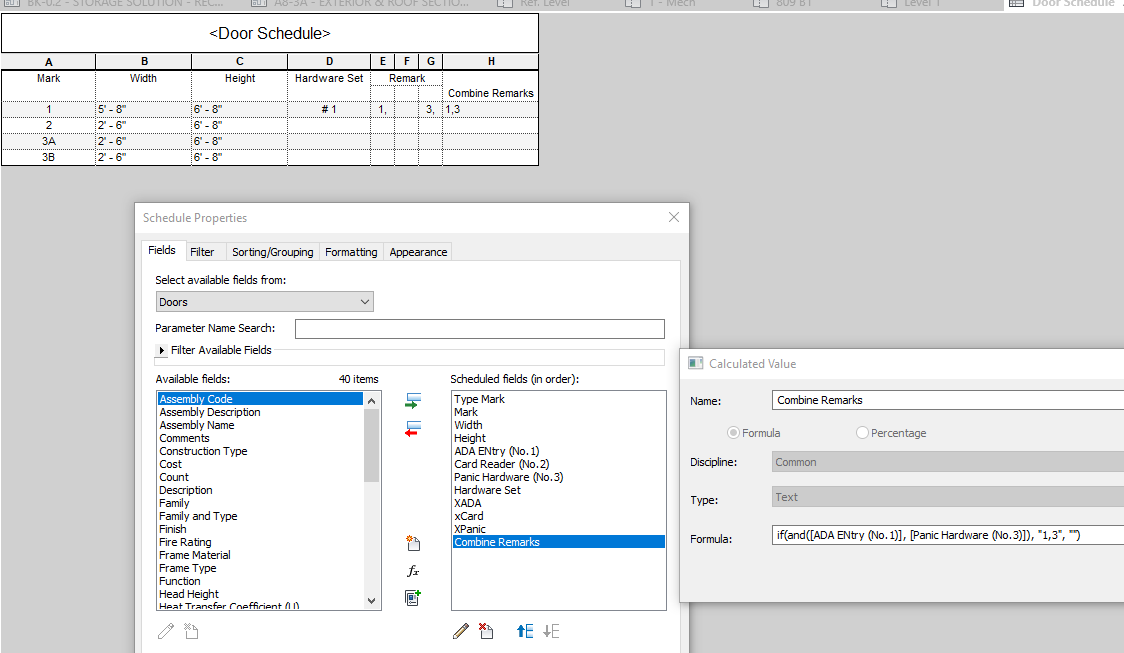Viewport: 1124px width, 653px height.
Task: Open the Appearance tab
Action: point(417,251)
